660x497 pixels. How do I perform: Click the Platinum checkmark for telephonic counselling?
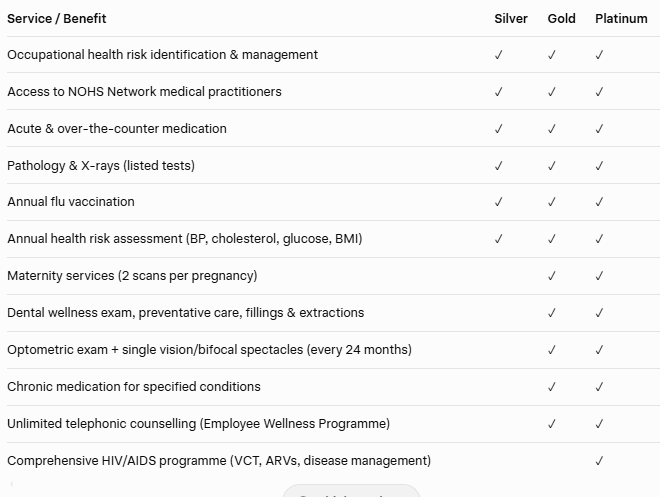[x=599, y=424]
